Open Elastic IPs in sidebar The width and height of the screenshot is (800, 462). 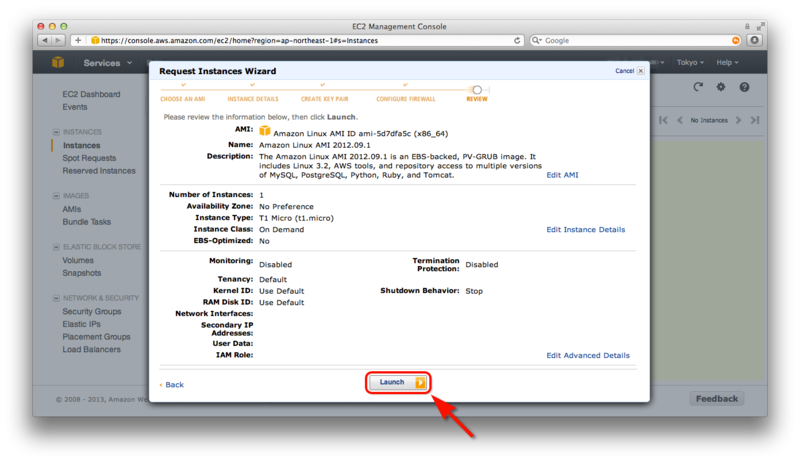click(82, 324)
